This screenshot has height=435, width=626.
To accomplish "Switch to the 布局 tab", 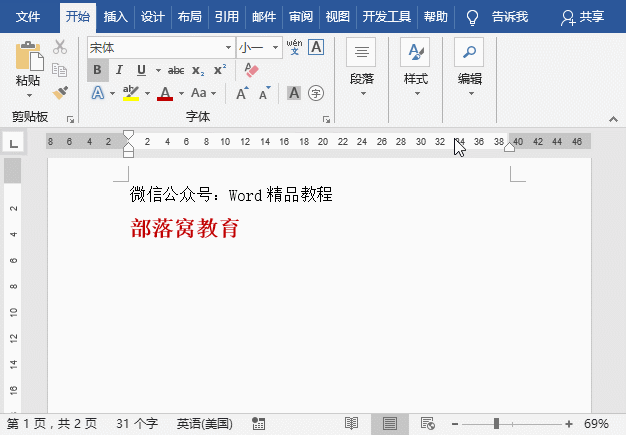I will click(190, 17).
